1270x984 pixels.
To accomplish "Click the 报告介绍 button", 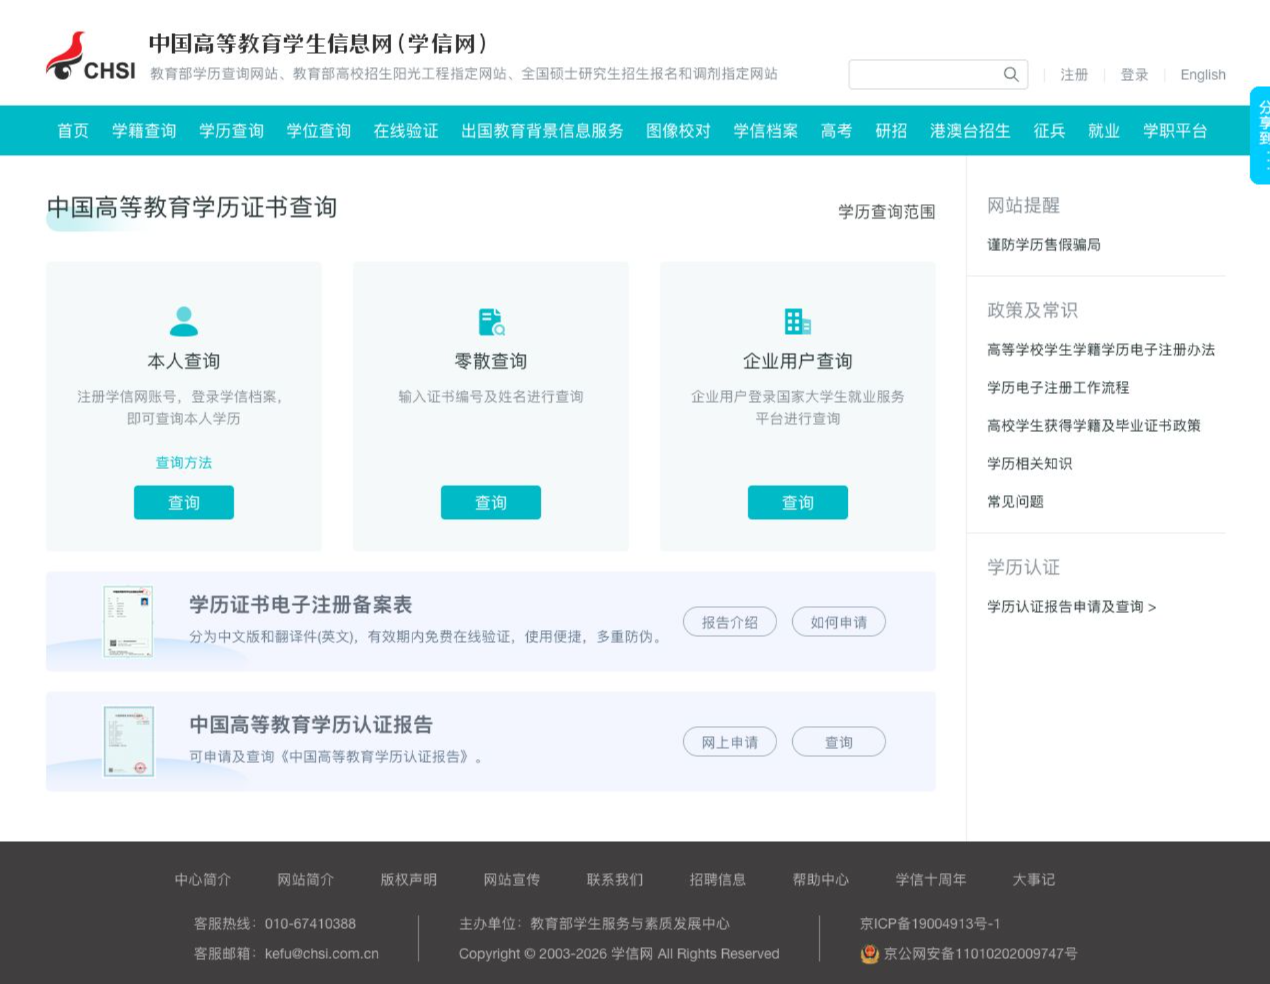I will 730,622.
